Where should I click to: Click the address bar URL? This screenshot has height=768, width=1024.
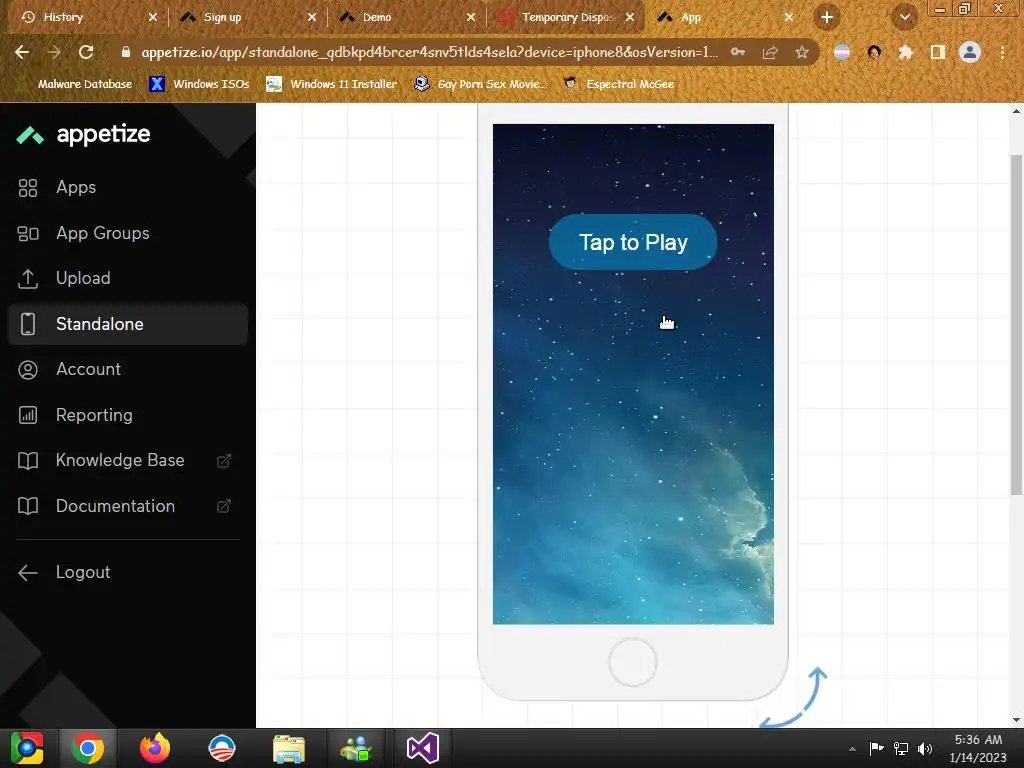(430, 52)
